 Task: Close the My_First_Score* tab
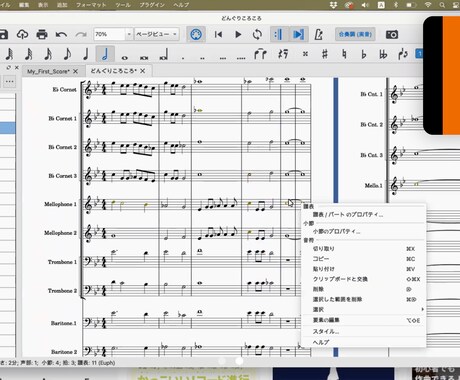tap(76, 71)
